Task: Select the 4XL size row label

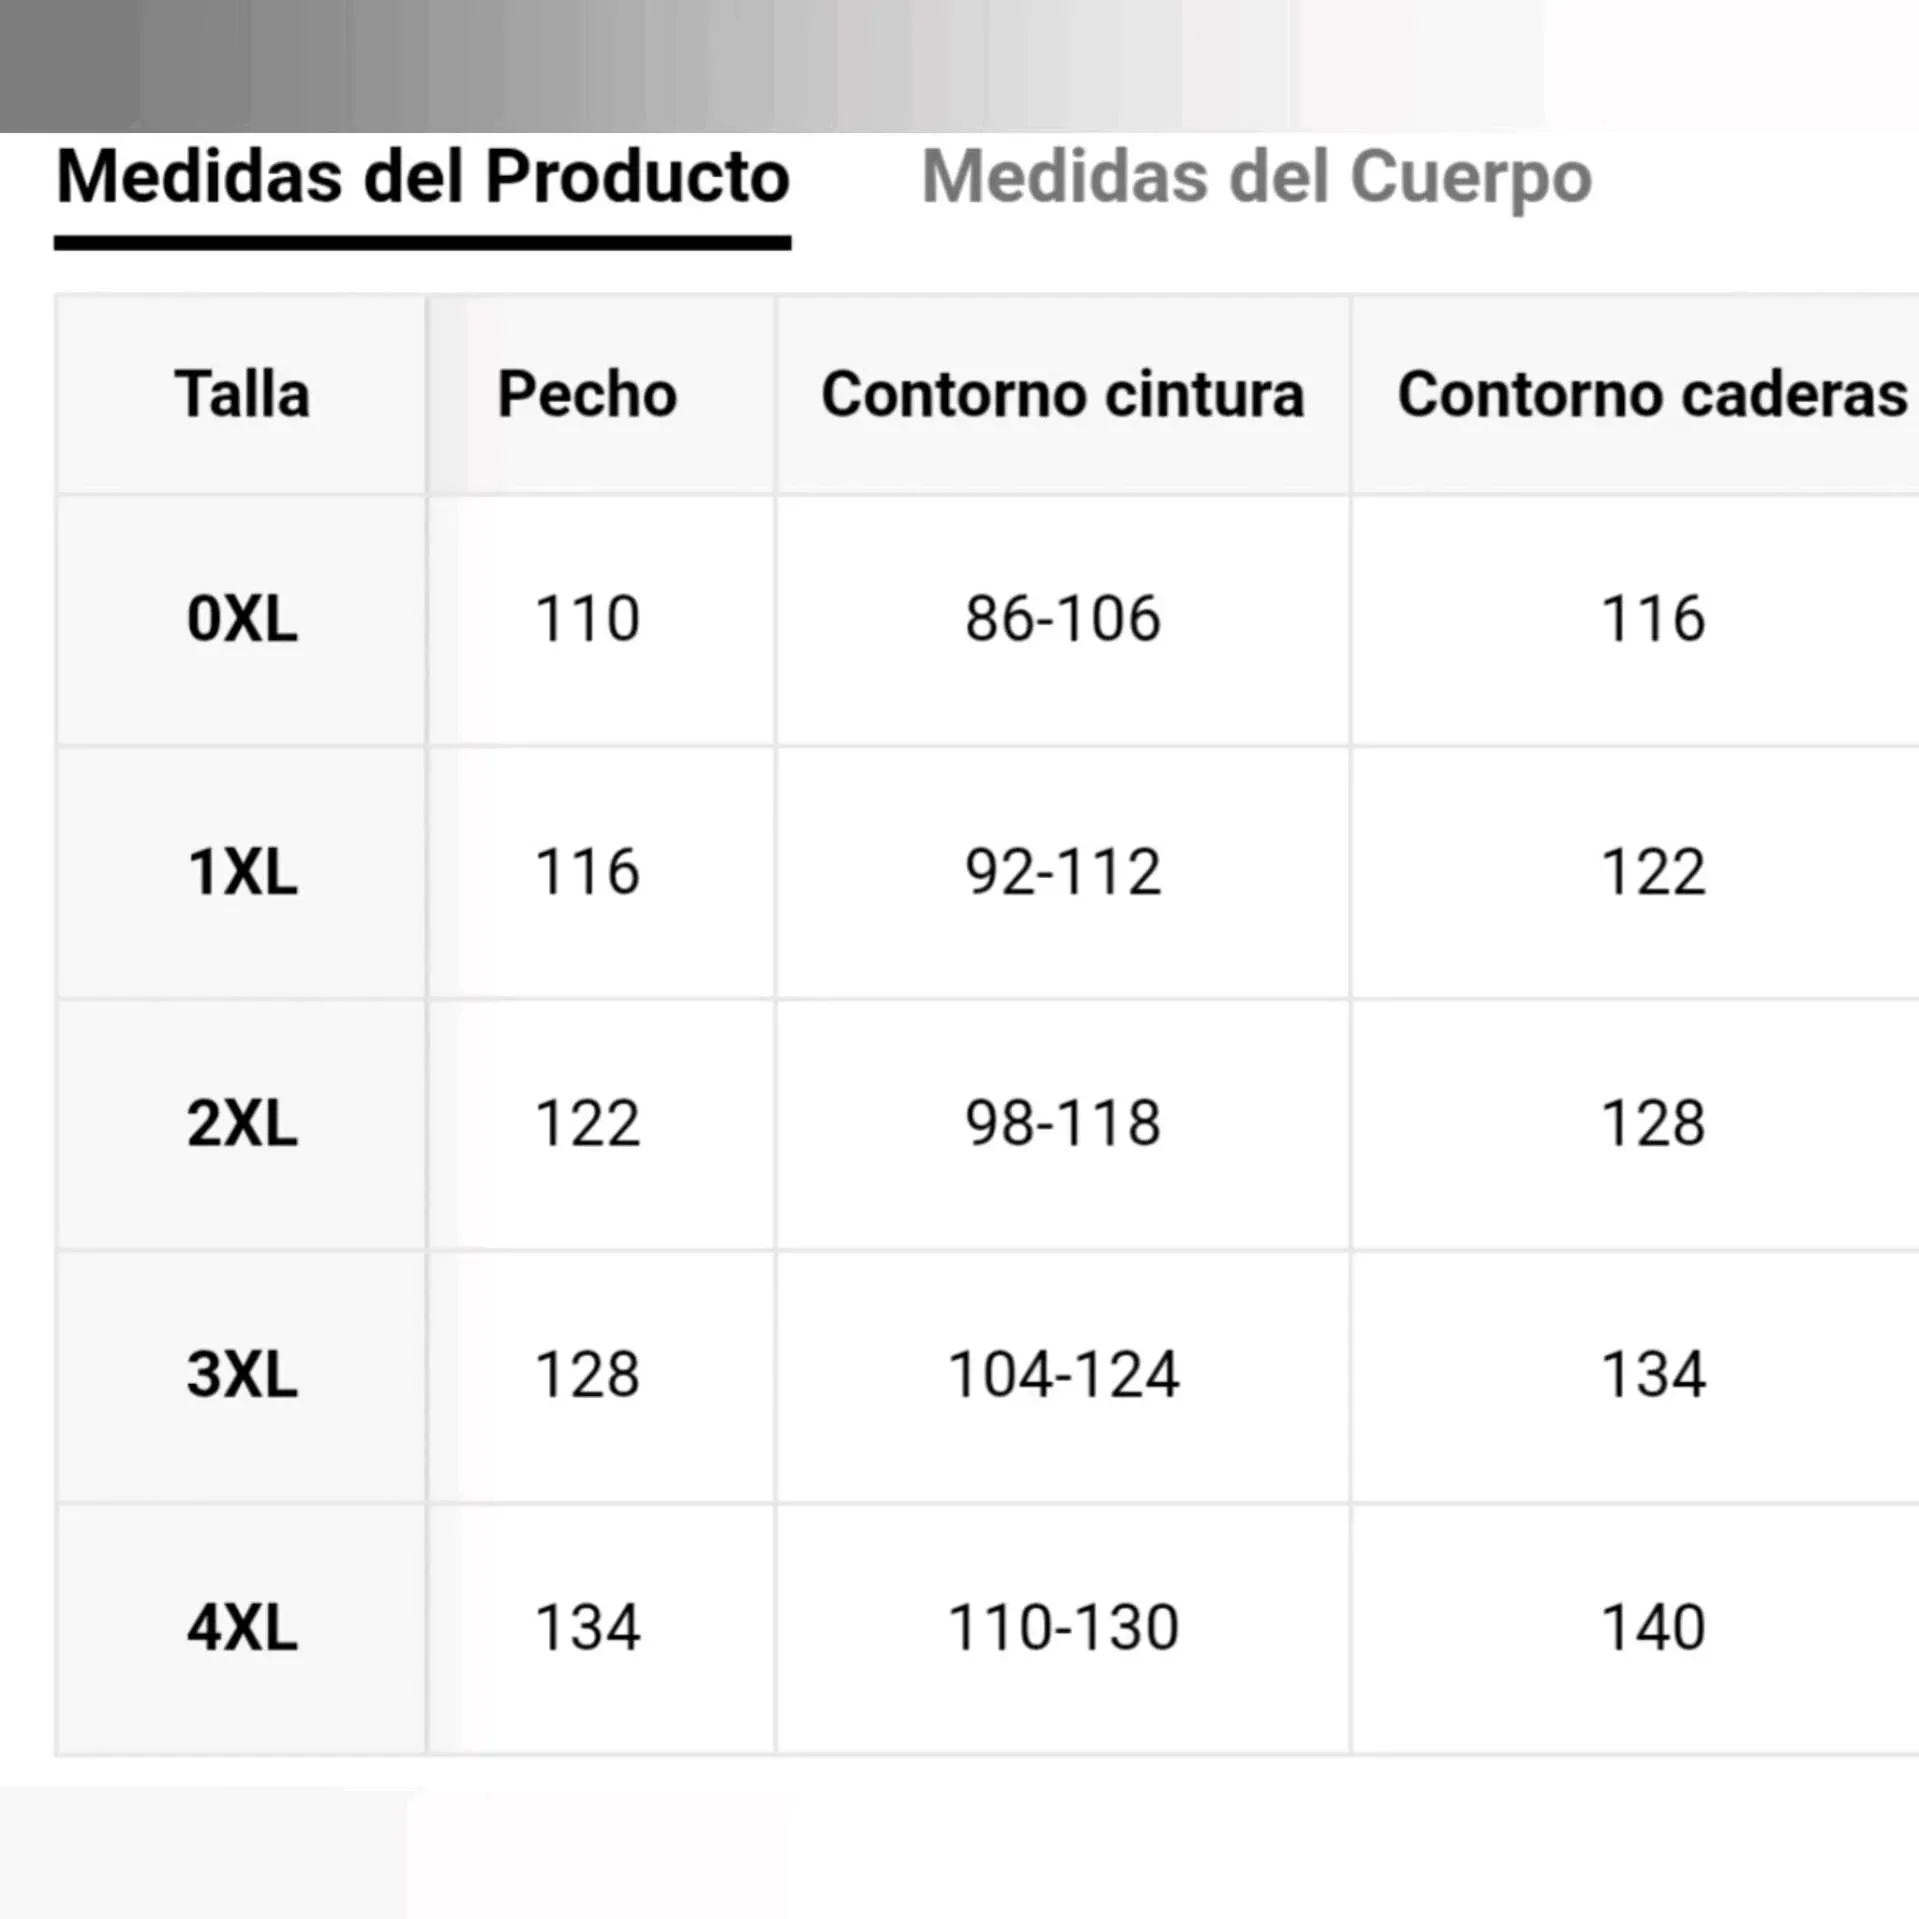Action: pos(242,1628)
